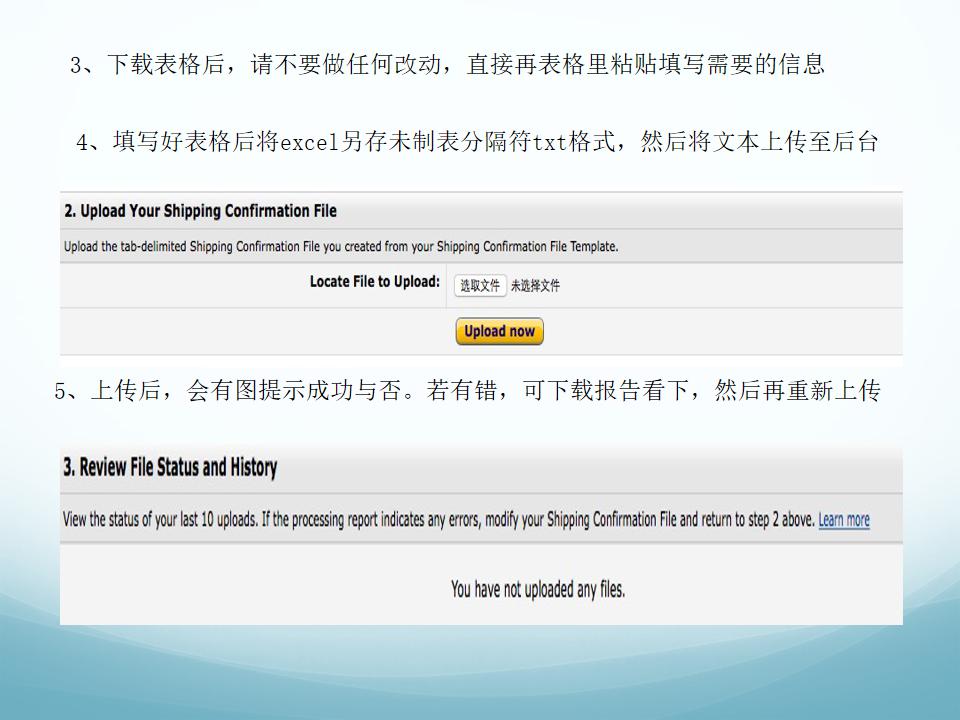Click 'You have not uploaded any files.' message

538,589
